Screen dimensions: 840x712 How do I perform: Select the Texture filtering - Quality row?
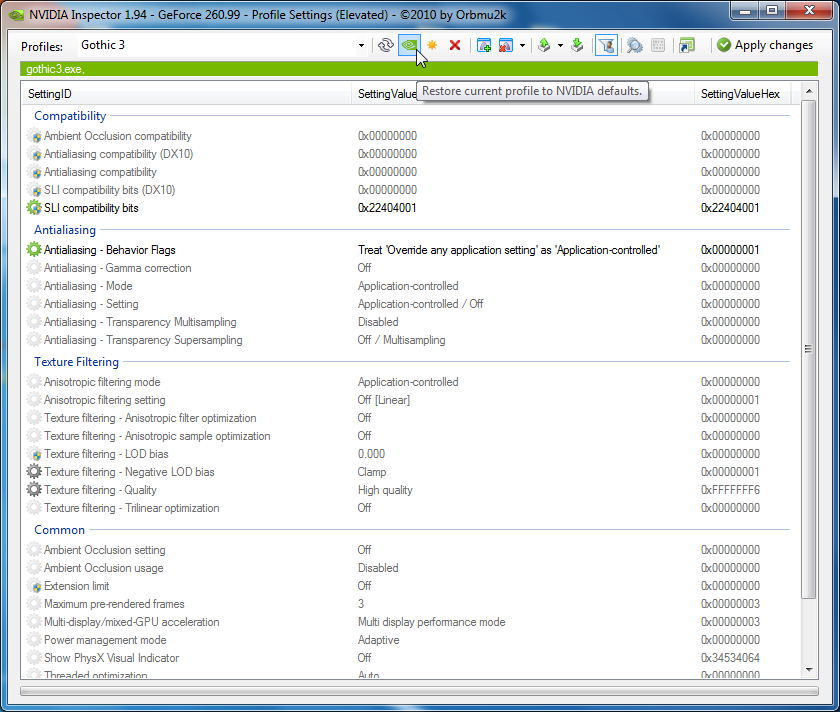(100, 490)
